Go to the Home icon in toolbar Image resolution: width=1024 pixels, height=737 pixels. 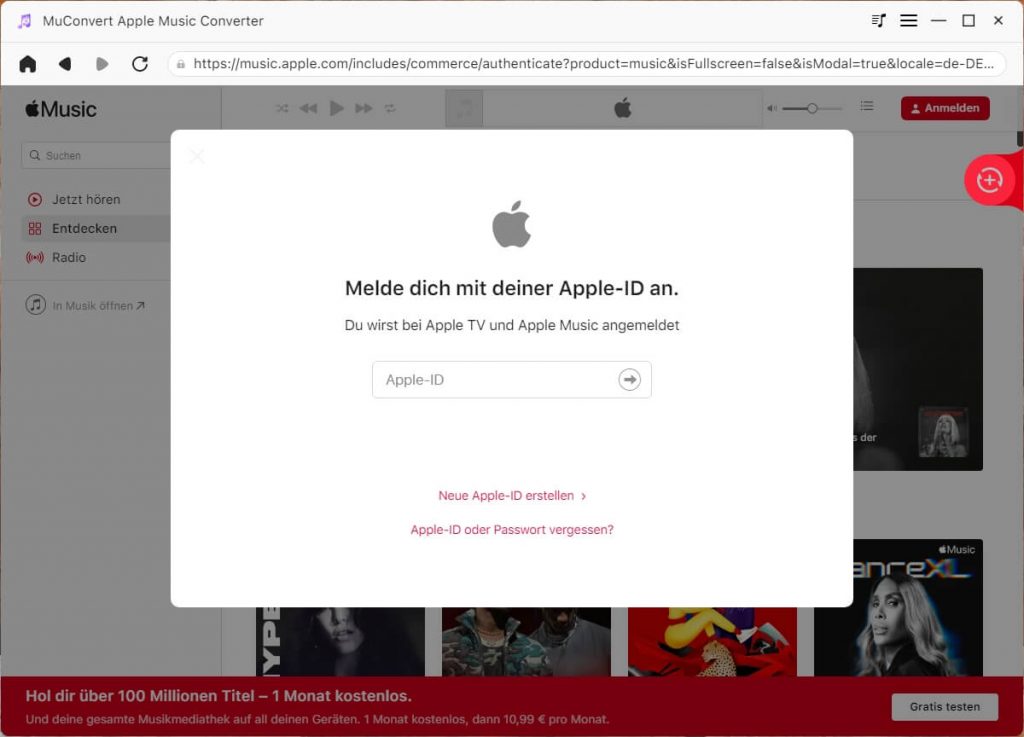click(x=27, y=64)
